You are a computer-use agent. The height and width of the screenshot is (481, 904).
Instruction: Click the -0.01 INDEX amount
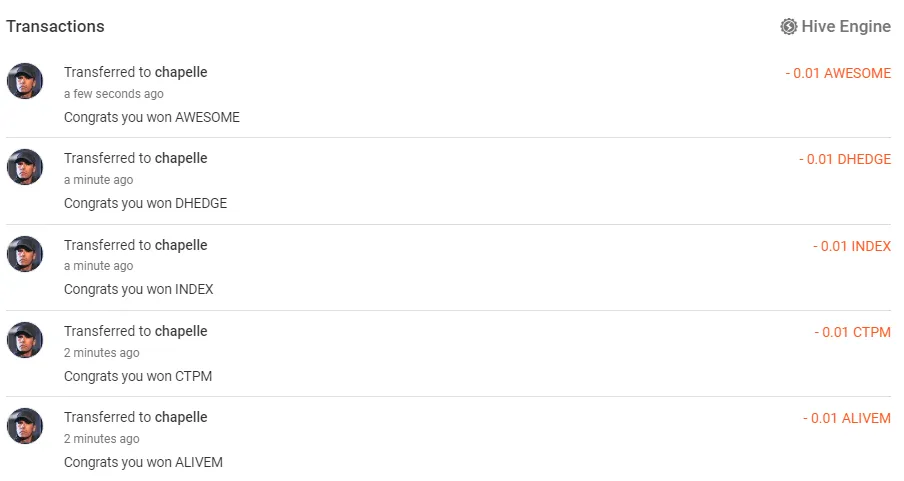pos(852,246)
